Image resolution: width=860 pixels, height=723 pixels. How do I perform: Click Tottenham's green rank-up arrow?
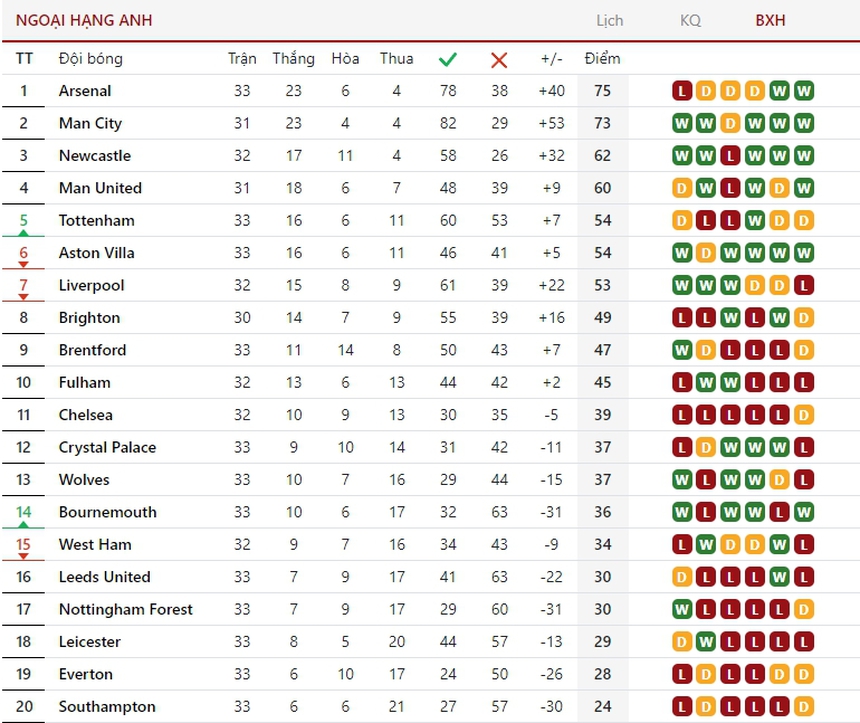click(25, 231)
